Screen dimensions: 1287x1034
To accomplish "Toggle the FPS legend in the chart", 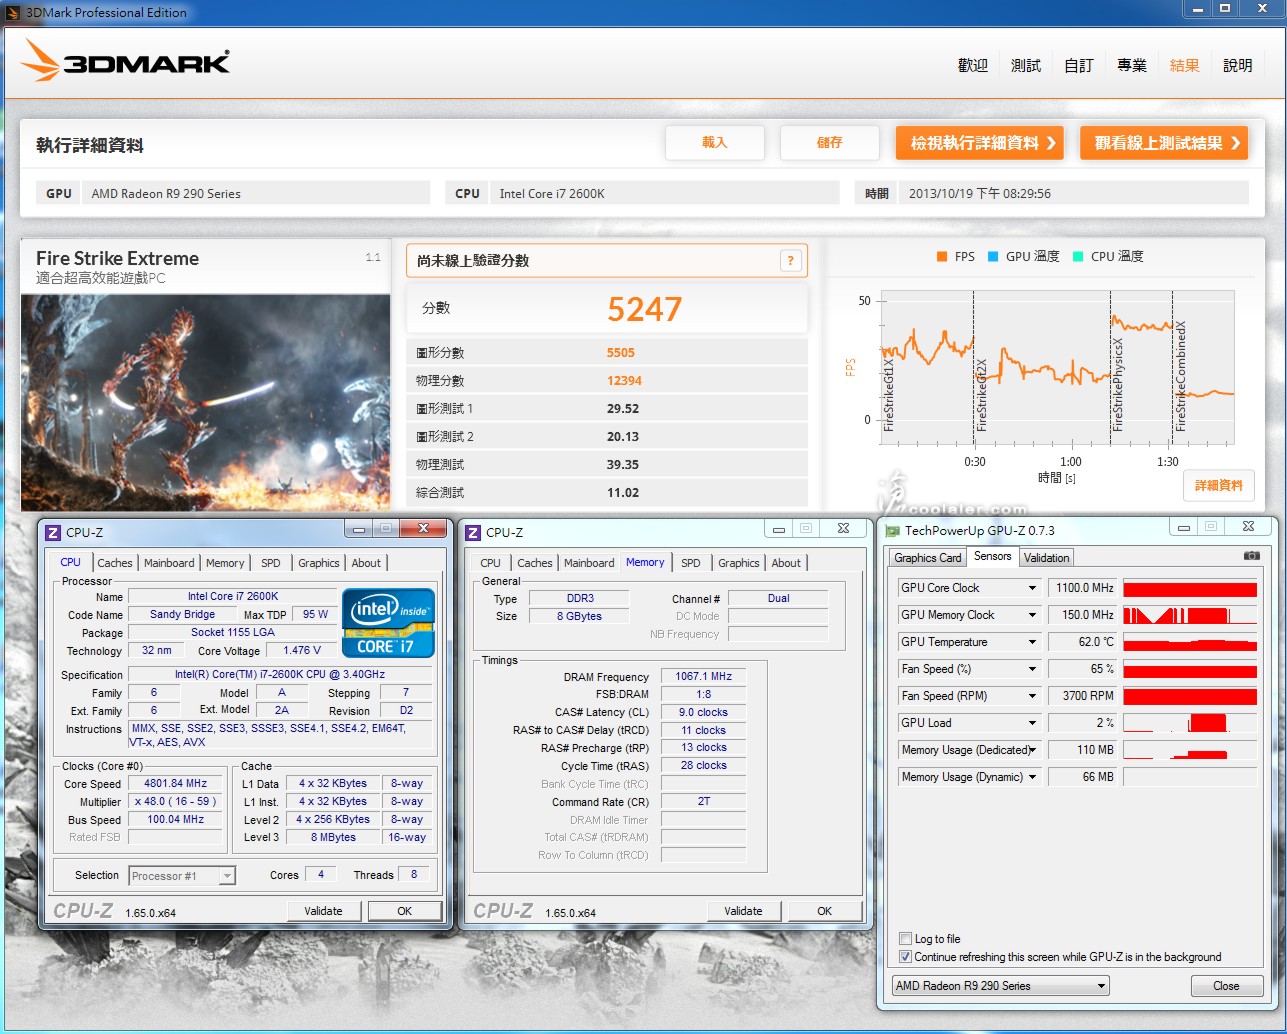I will (x=955, y=257).
